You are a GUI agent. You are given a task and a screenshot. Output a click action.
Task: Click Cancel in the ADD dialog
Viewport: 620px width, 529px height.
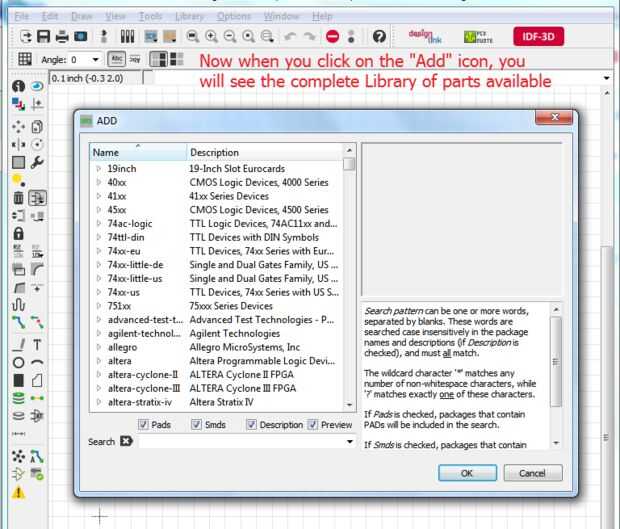tap(533, 473)
